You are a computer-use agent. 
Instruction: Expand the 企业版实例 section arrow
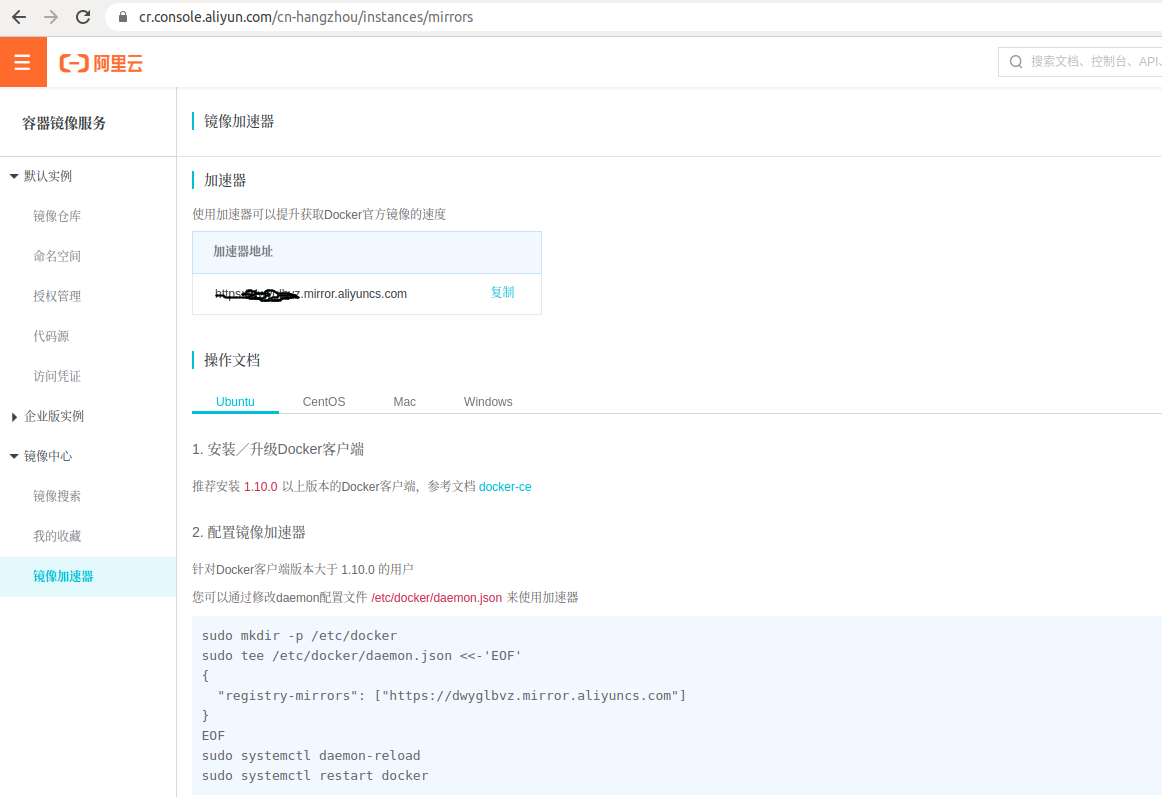click(14, 417)
